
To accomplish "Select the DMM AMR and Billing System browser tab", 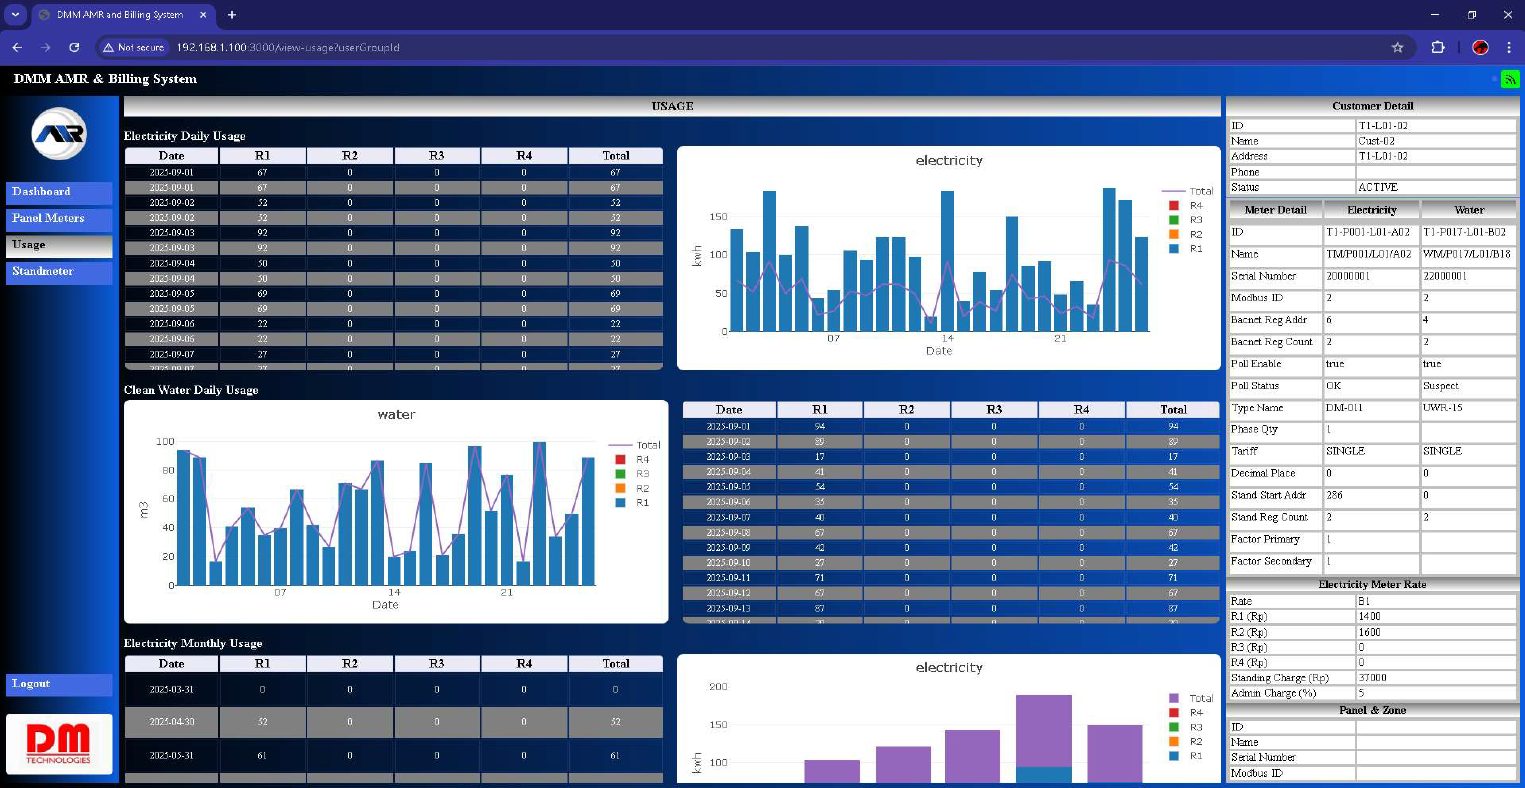I will click(x=122, y=15).
